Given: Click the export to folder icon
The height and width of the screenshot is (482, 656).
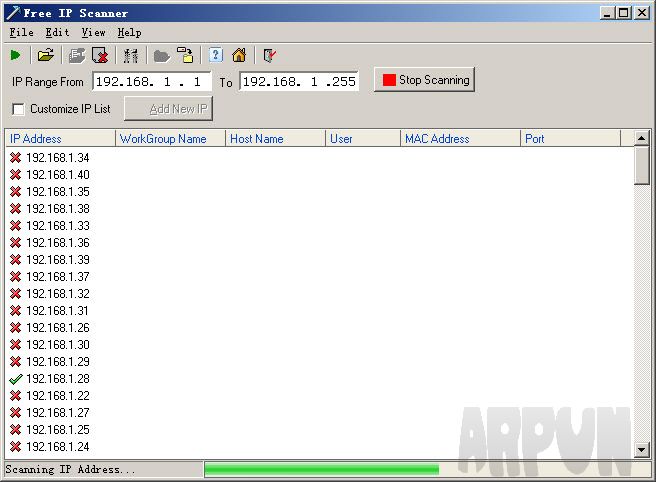Looking at the screenshot, I should 185,55.
